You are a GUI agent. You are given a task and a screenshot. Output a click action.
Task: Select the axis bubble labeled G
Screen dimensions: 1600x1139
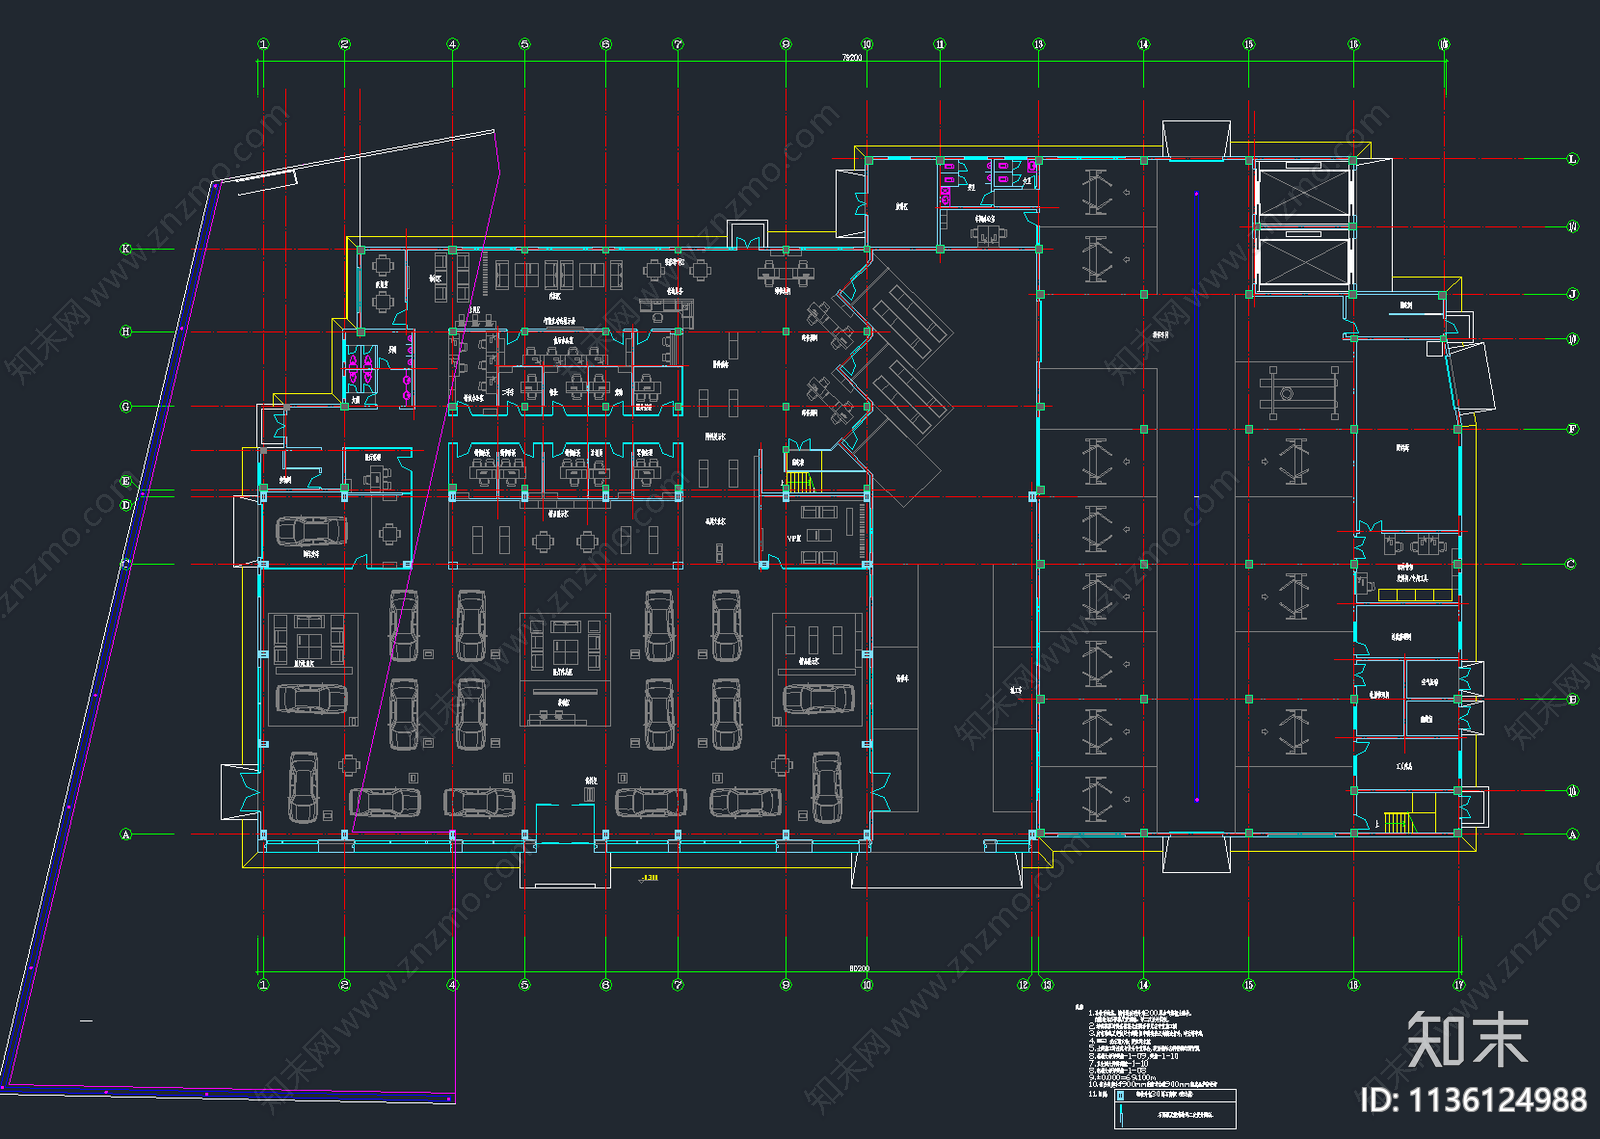point(126,407)
